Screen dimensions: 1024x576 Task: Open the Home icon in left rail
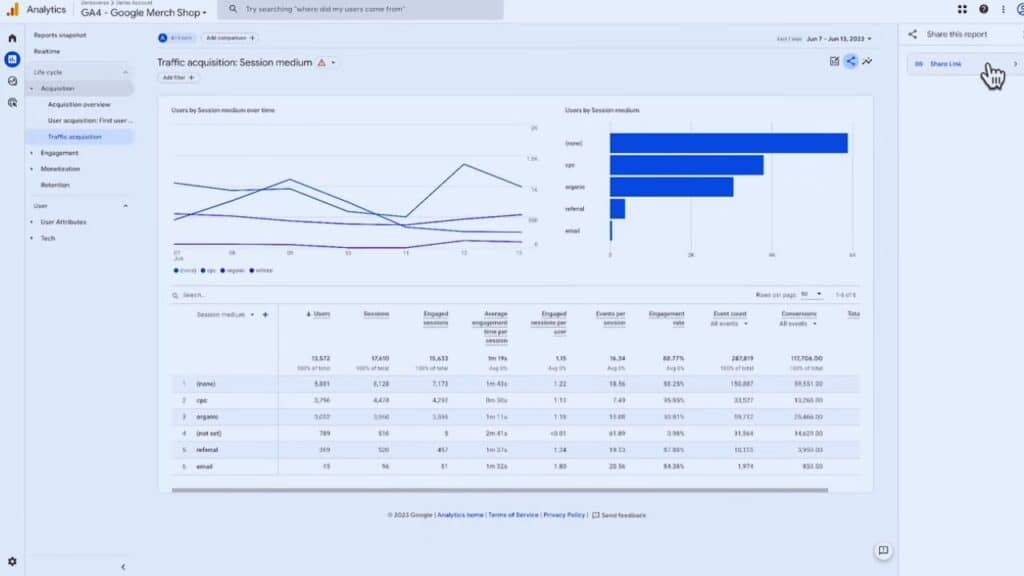tap(12, 38)
